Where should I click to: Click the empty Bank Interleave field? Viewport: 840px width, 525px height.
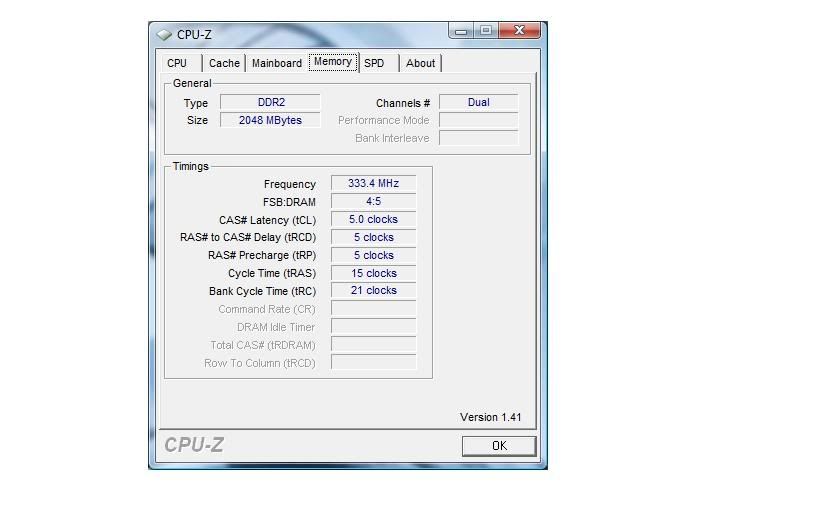(x=478, y=138)
